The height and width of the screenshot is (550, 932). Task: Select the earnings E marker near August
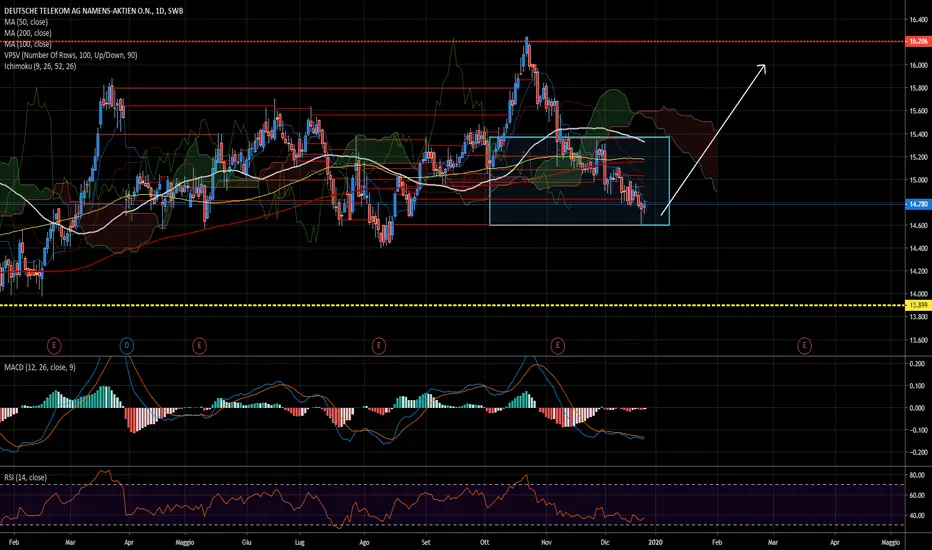379,345
